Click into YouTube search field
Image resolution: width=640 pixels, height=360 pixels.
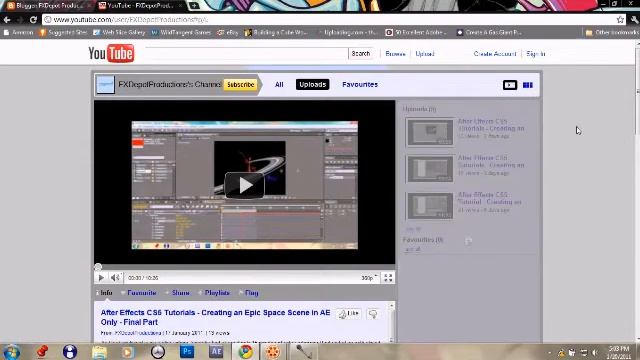pyautogui.click(x=247, y=53)
